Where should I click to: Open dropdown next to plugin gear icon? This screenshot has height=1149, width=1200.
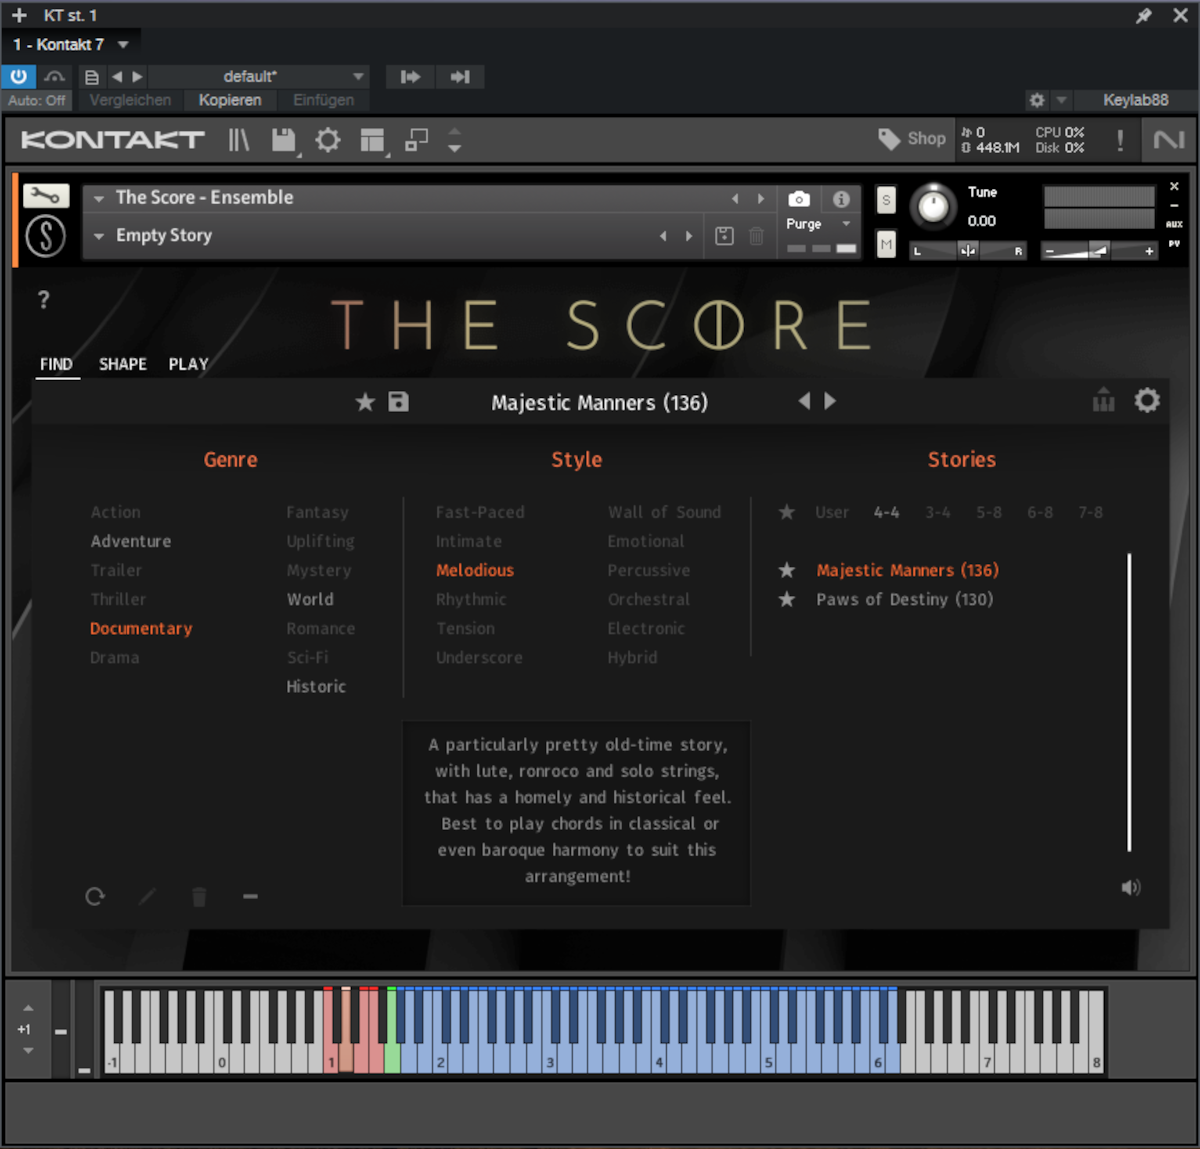pyautogui.click(x=1062, y=100)
